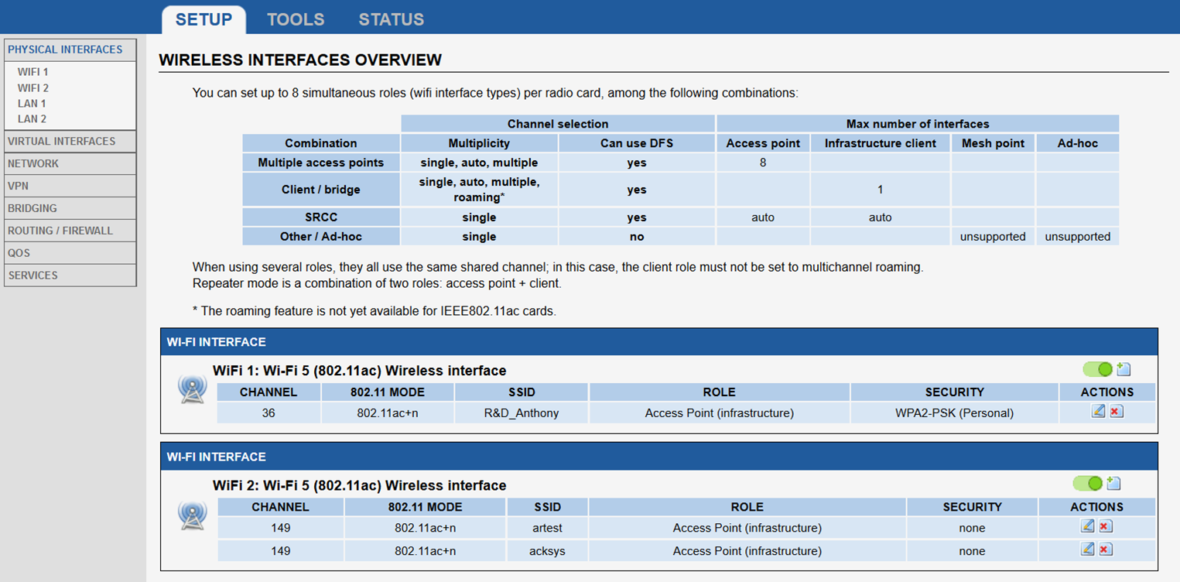Go to the WIFI 2 sidebar link
1180x582 pixels.
point(33,88)
